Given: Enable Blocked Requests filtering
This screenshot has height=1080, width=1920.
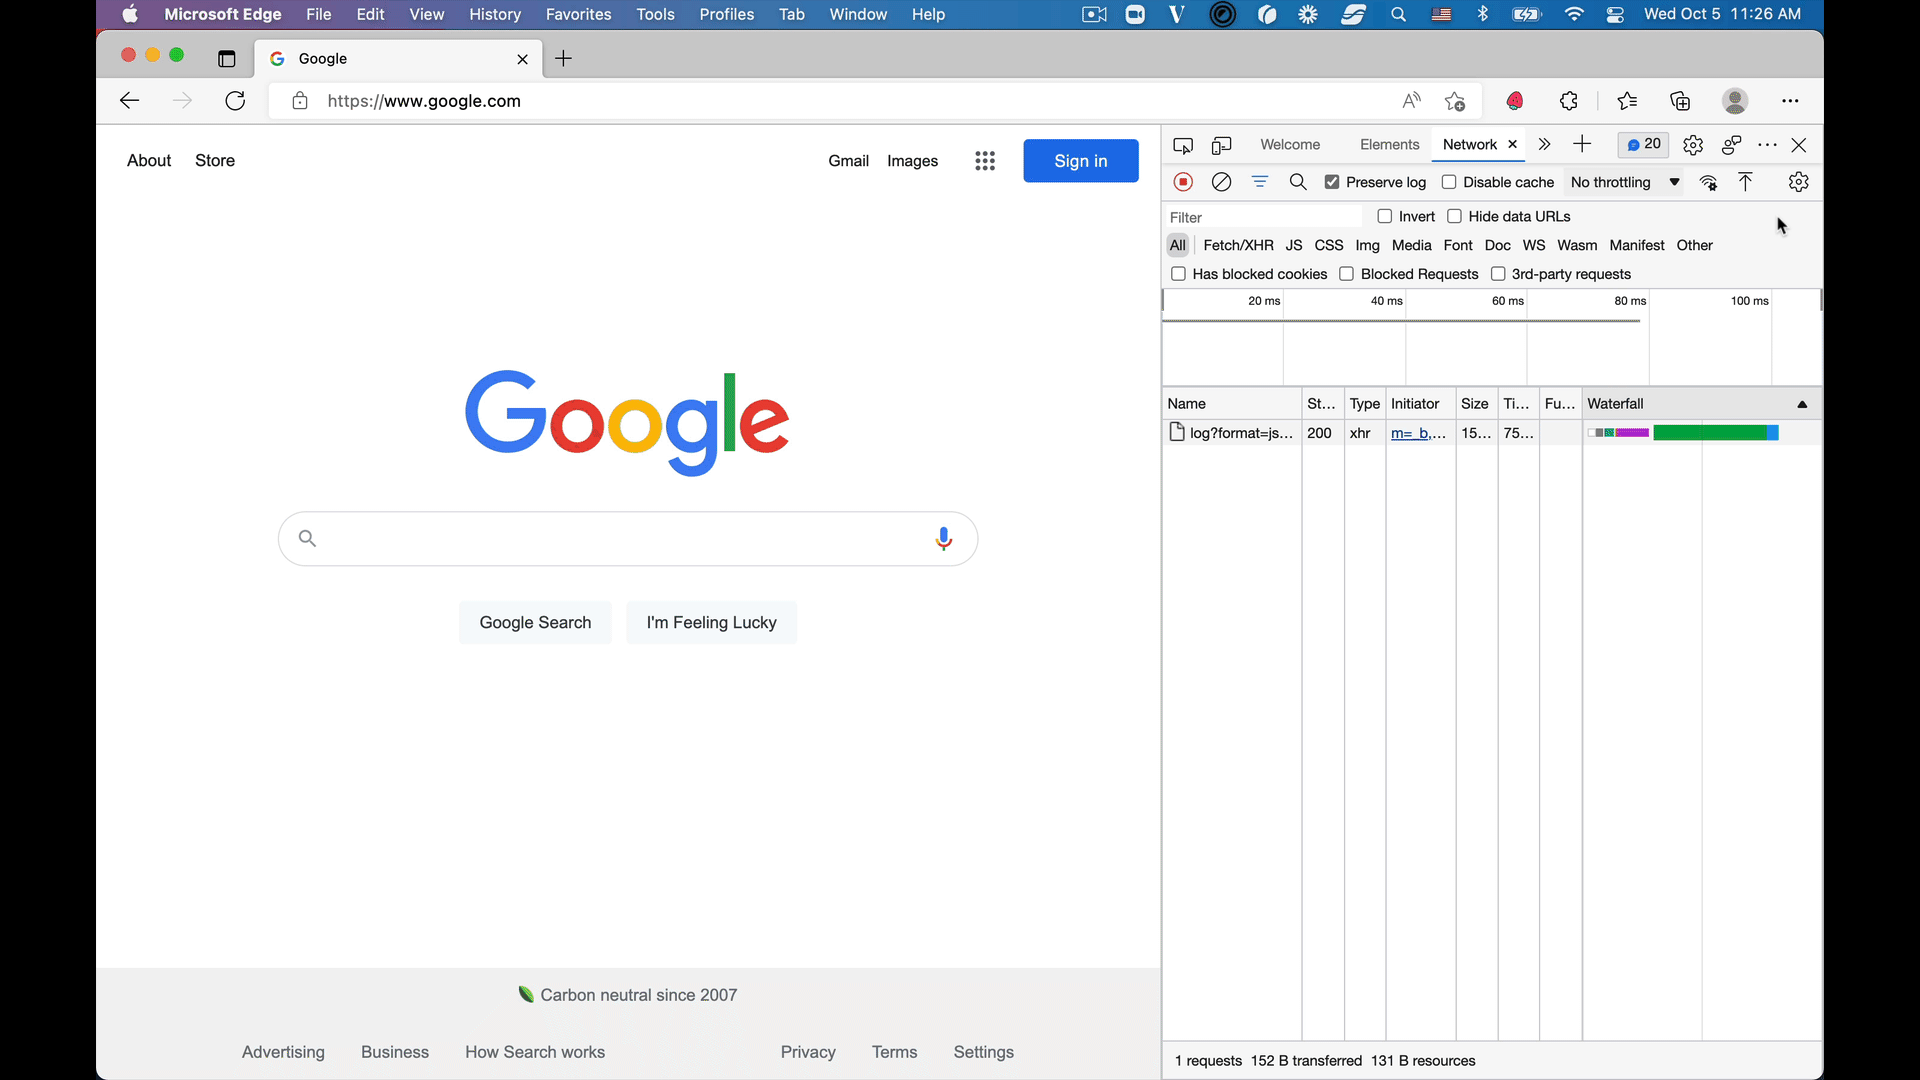Looking at the screenshot, I should pyautogui.click(x=1347, y=274).
